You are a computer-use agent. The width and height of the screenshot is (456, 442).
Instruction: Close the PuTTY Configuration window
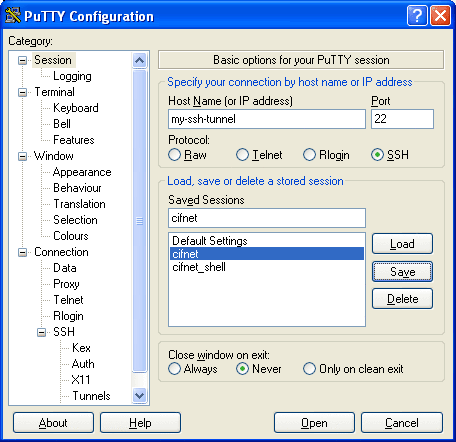(440, 16)
